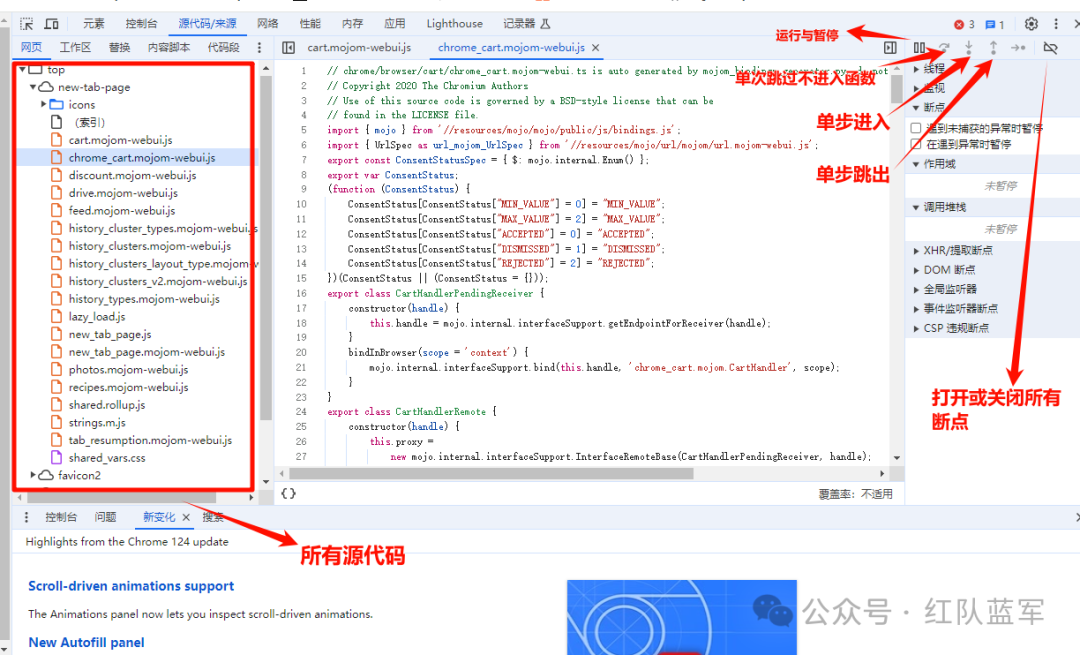Screen dimensions: 1080x655
Task: Enable pause on caught exceptions checkbox
Action: tap(916, 144)
